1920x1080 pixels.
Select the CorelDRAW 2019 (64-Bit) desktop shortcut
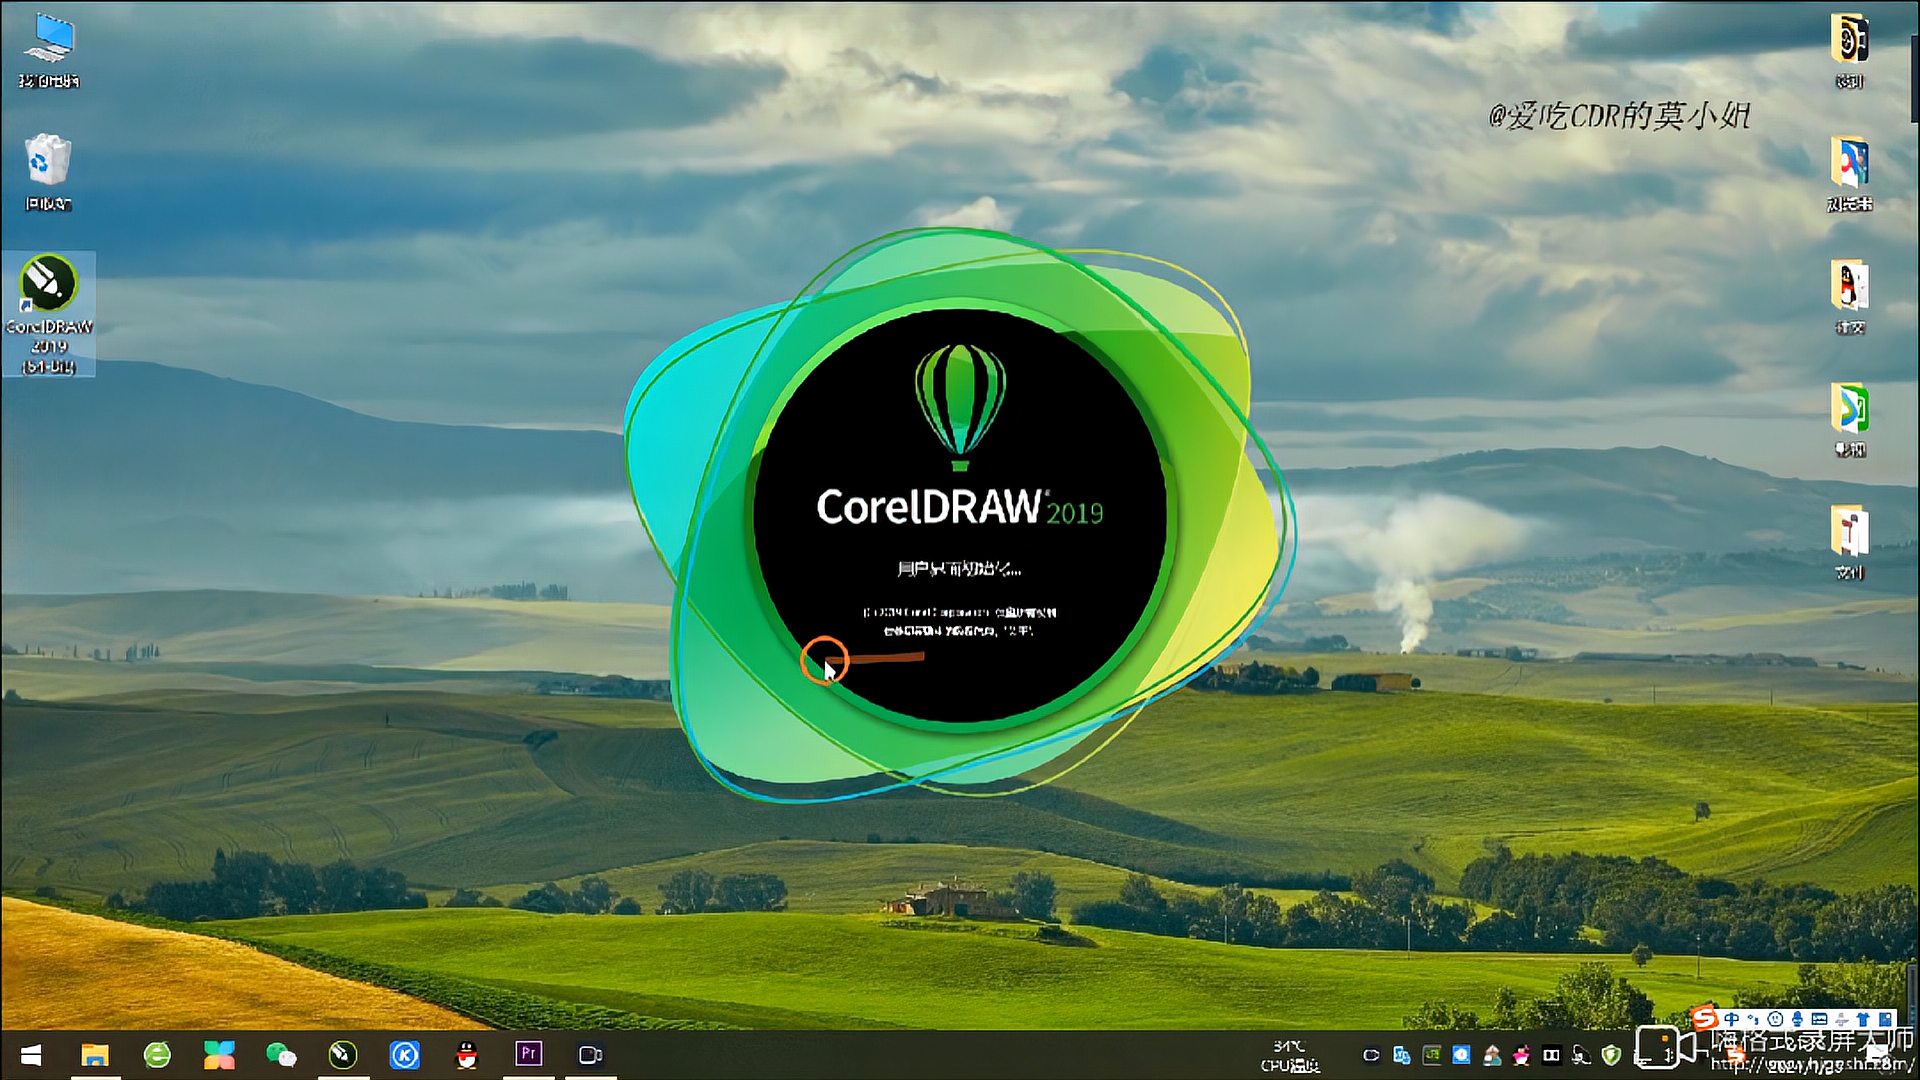tap(48, 314)
